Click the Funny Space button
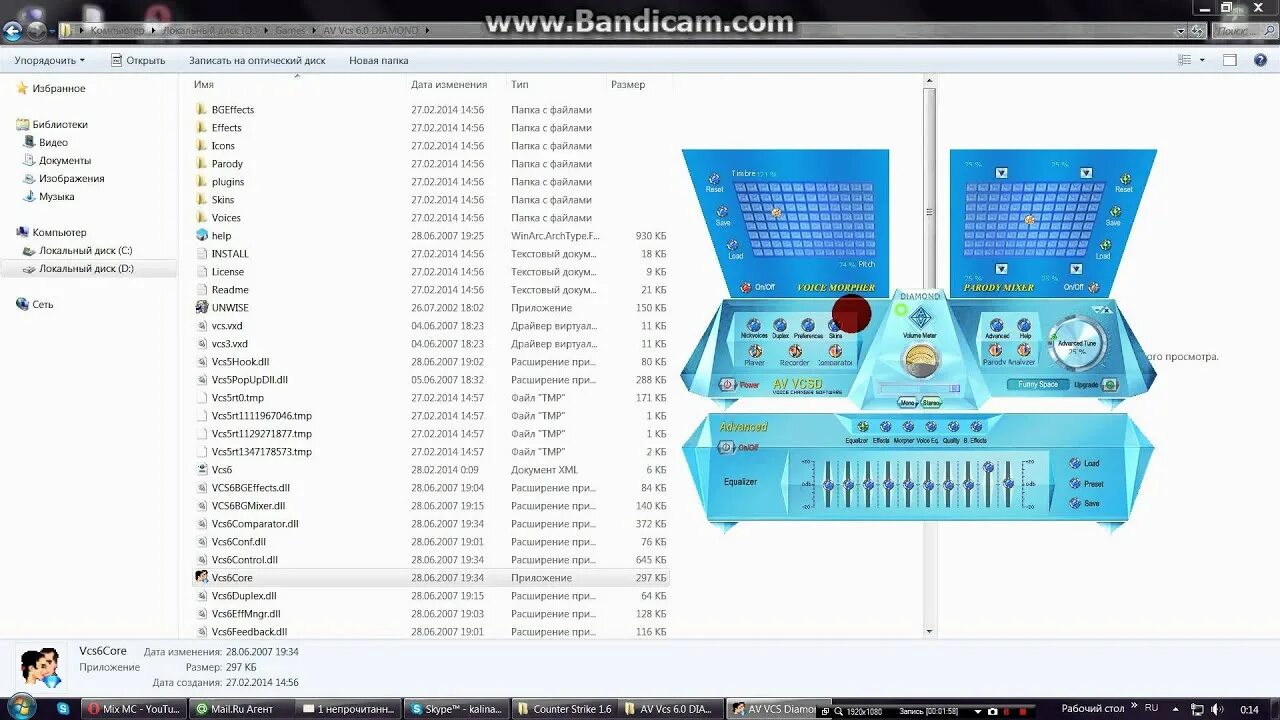 click(1038, 385)
